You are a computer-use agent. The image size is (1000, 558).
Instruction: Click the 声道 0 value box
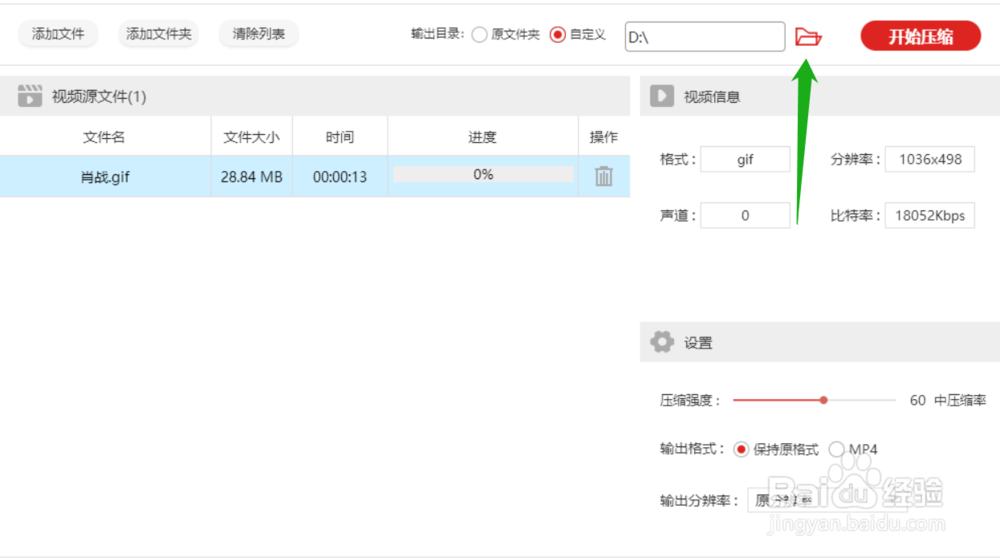(745, 216)
